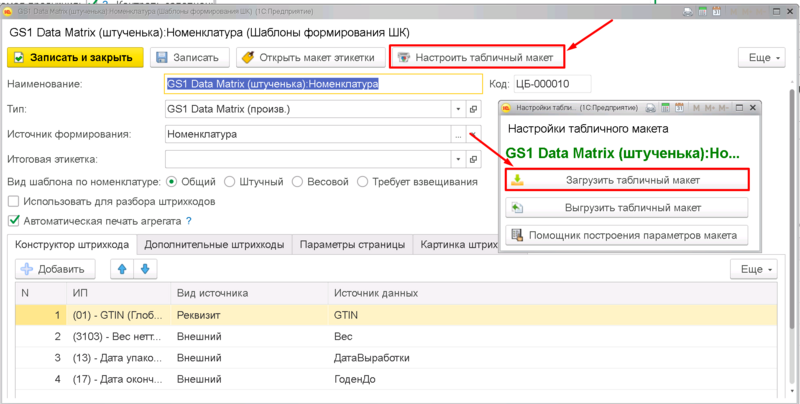800x404 pixels.
Task: Open Помощник построения параметров макета
Action: (627, 236)
